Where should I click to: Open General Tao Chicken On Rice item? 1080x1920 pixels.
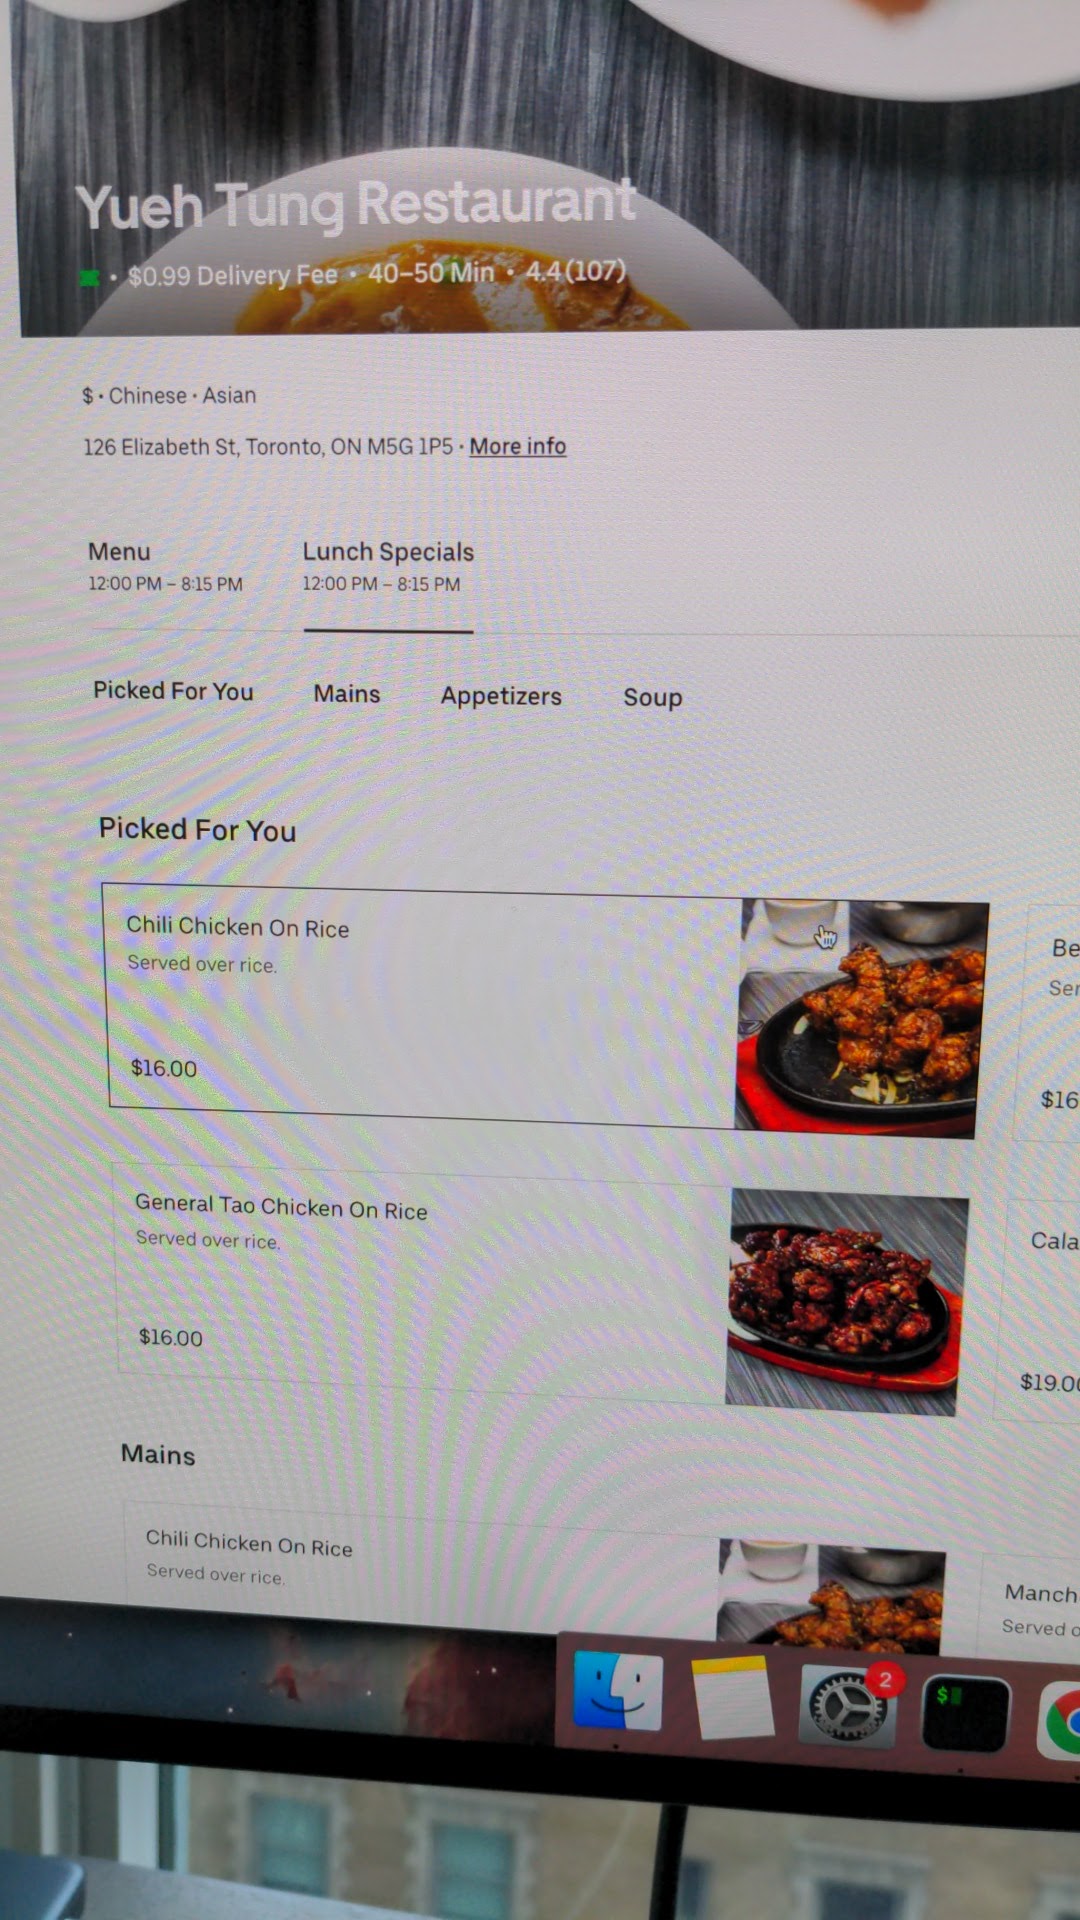pyautogui.click(x=540, y=1290)
